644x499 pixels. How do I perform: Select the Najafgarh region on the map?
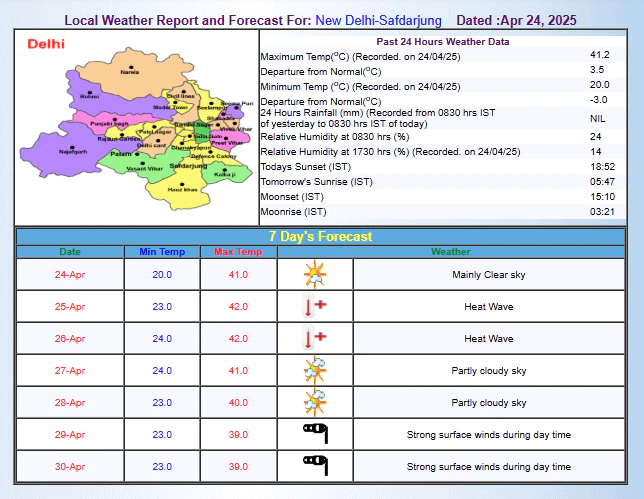coord(68,153)
